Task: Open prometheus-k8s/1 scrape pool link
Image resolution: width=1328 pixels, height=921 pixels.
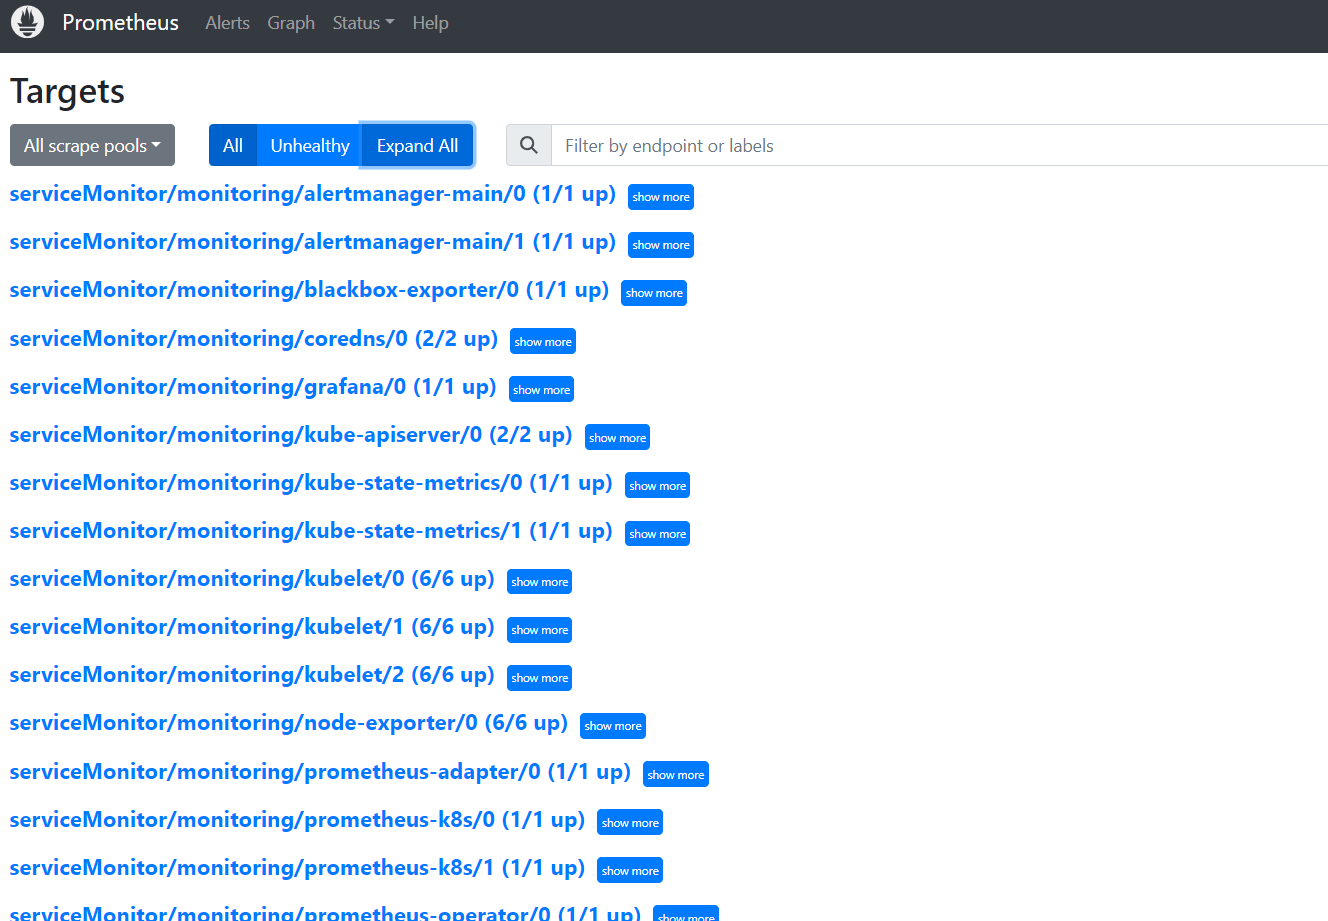Action: coord(297,868)
